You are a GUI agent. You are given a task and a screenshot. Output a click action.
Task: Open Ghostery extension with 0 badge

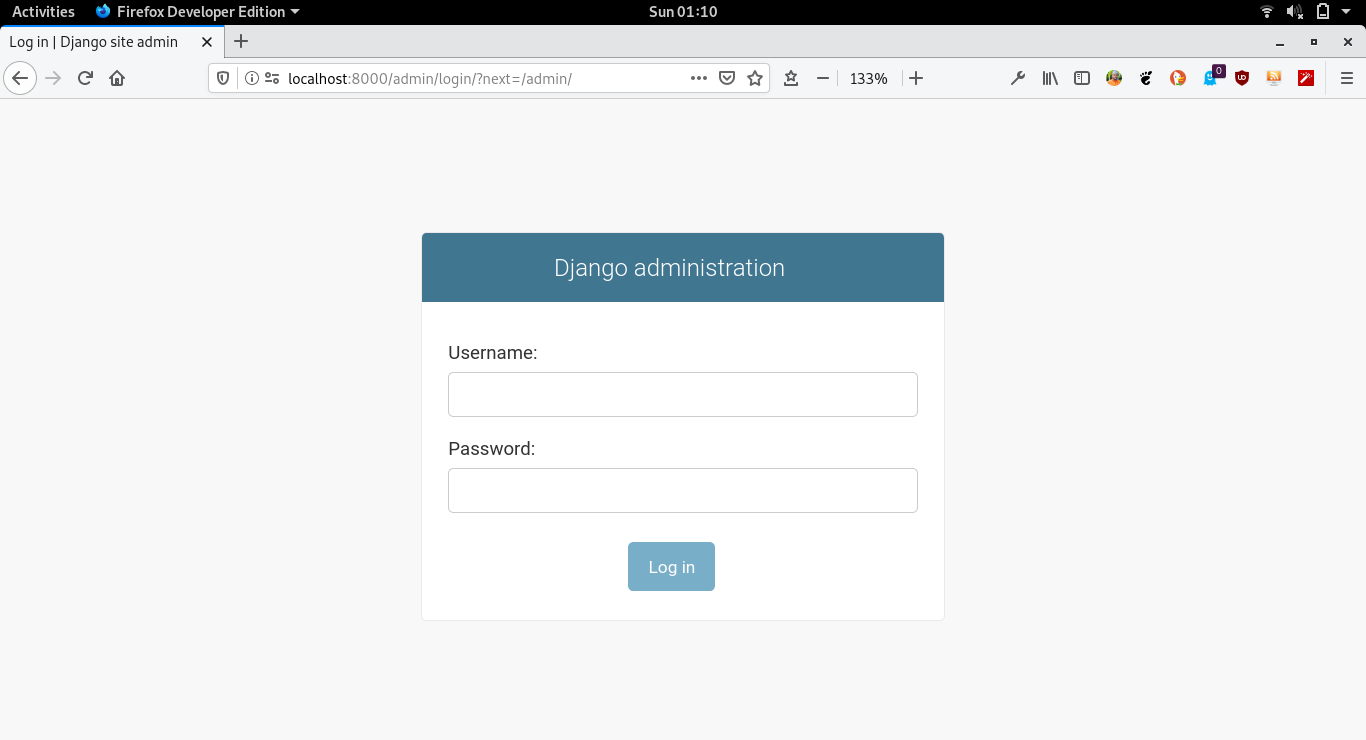click(1212, 76)
